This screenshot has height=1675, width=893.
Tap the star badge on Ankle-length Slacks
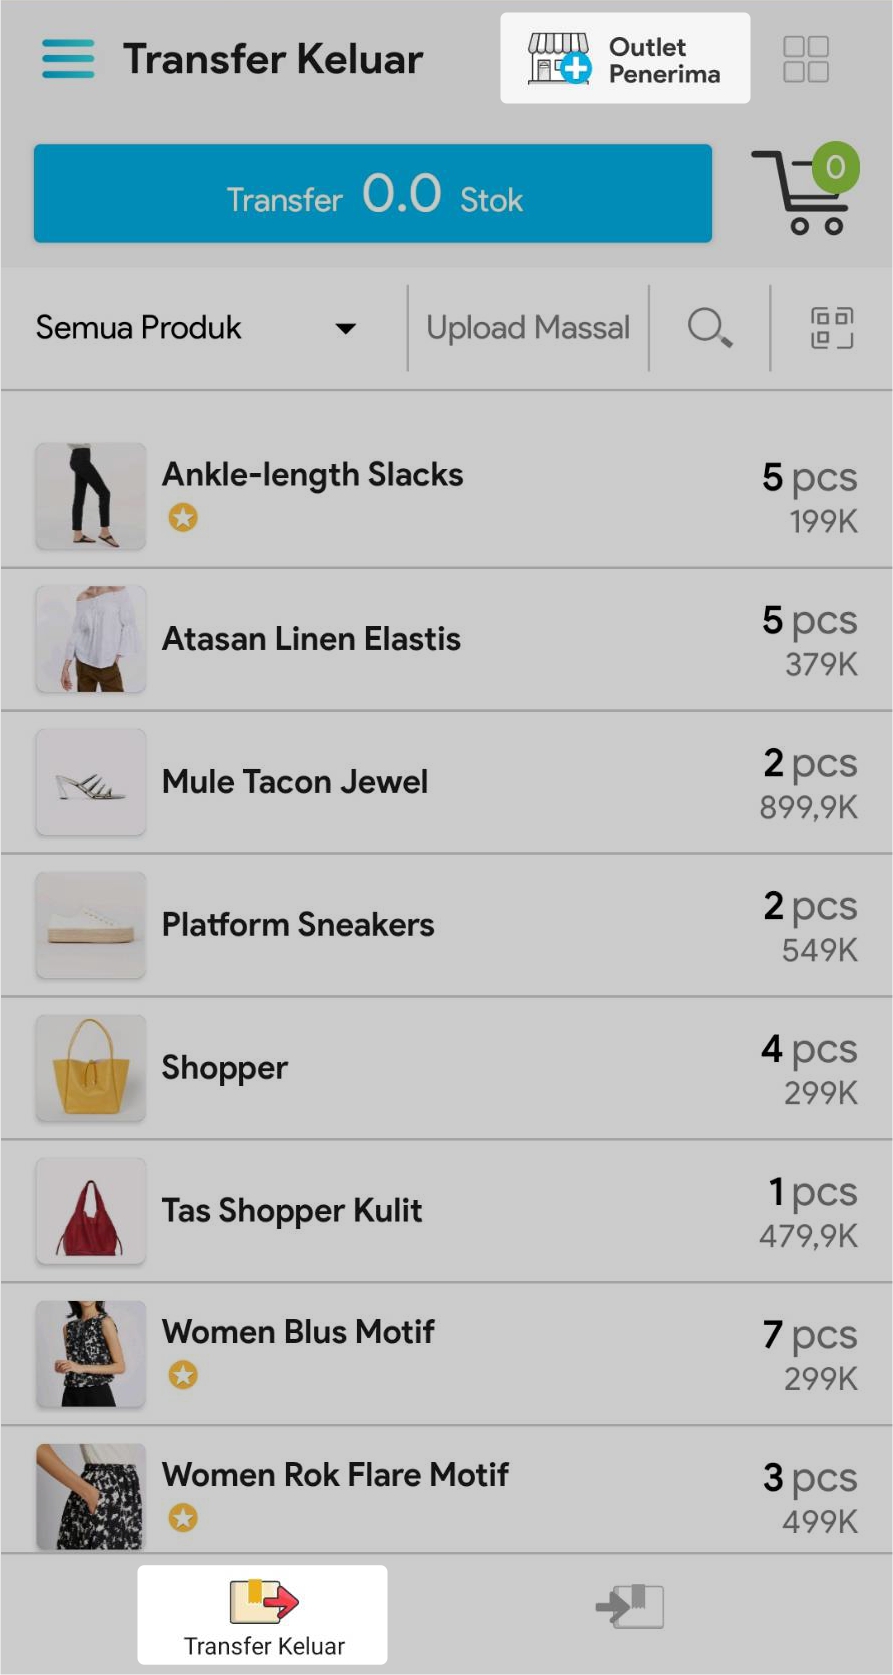pyautogui.click(x=183, y=518)
